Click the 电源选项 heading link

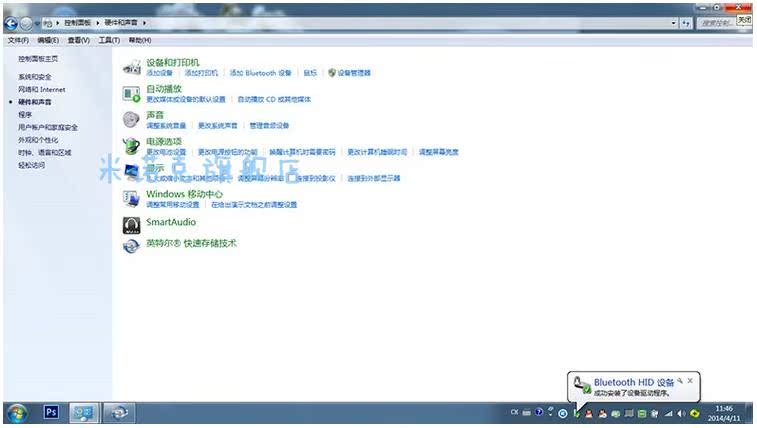pyautogui.click(x=164, y=141)
